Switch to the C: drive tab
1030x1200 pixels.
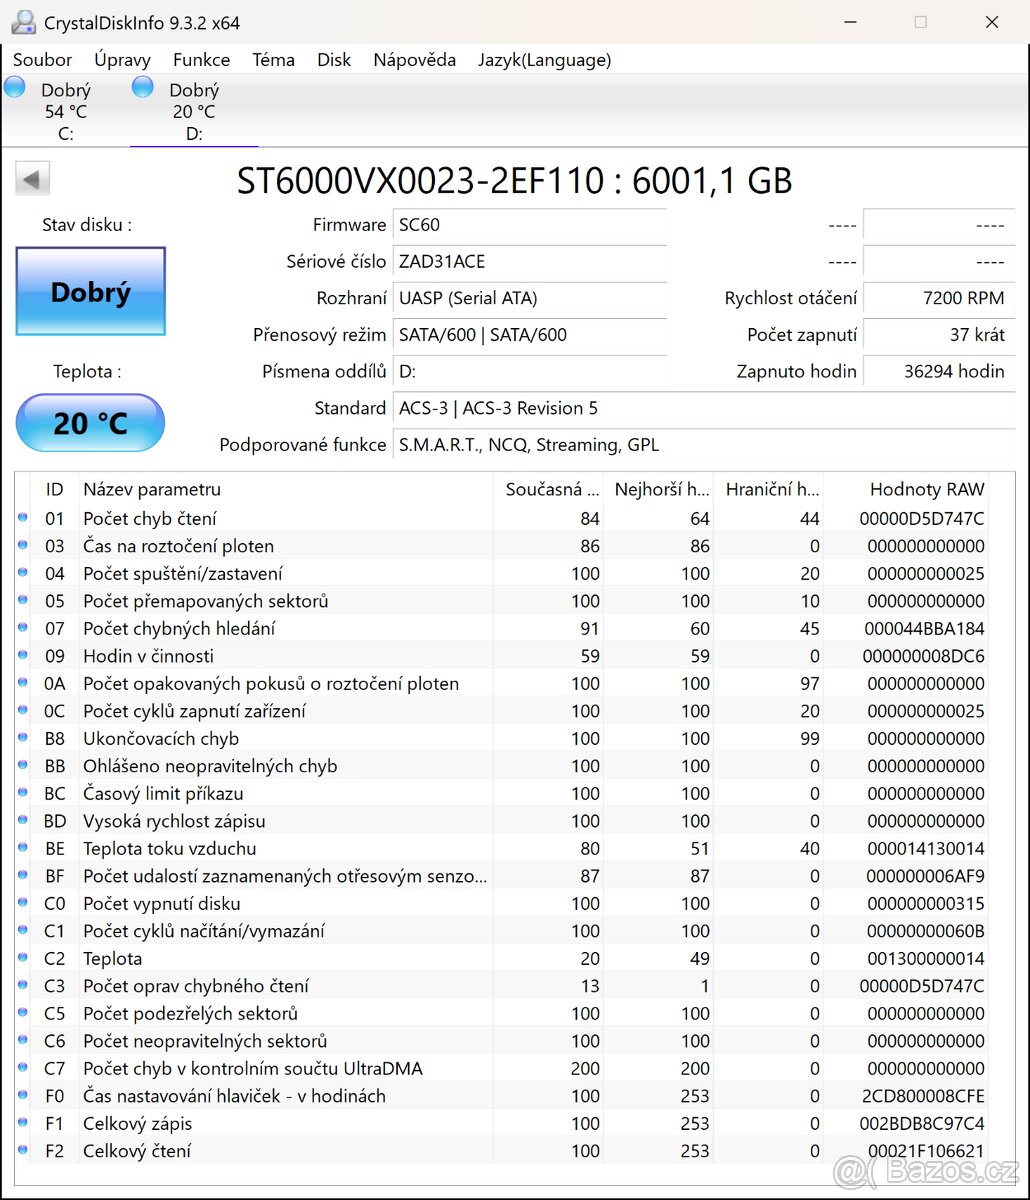[x=65, y=110]
